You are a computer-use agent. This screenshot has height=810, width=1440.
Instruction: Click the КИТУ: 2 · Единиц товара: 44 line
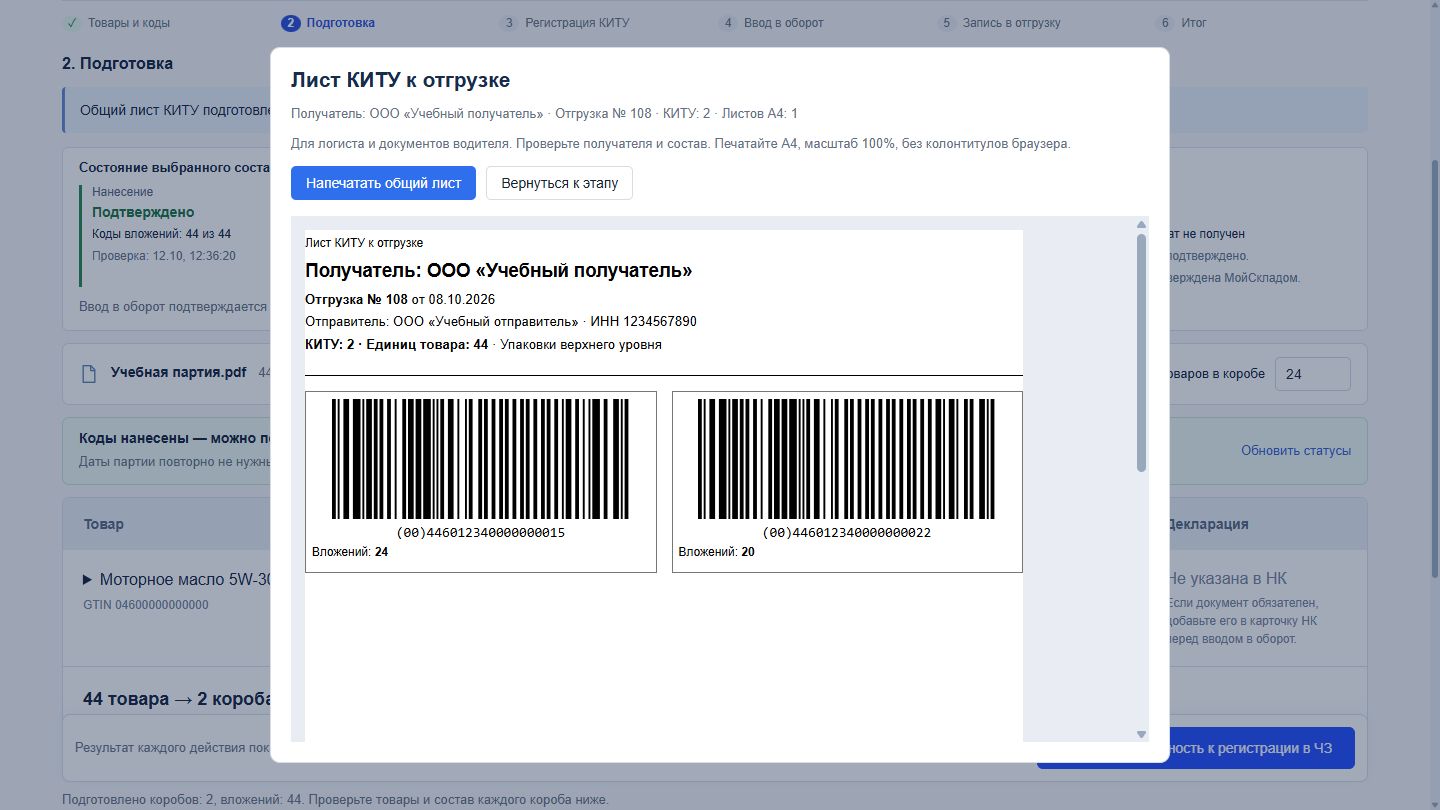[x=483, y=345]
